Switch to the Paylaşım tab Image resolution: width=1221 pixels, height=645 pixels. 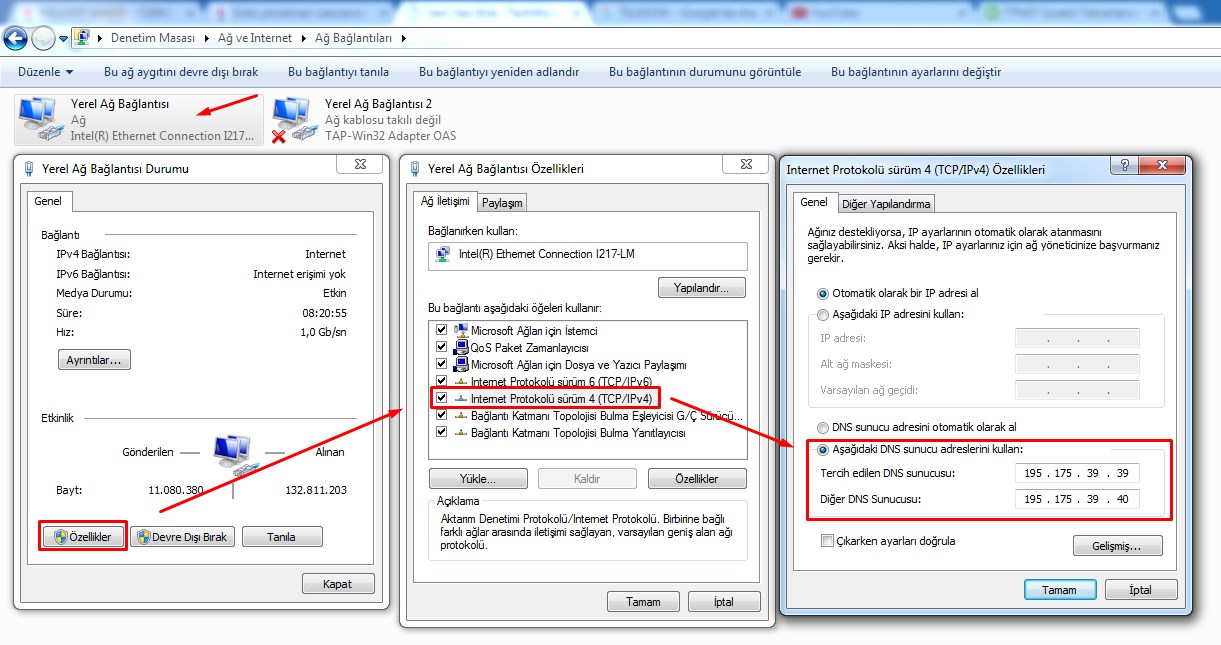click(502, 203)
